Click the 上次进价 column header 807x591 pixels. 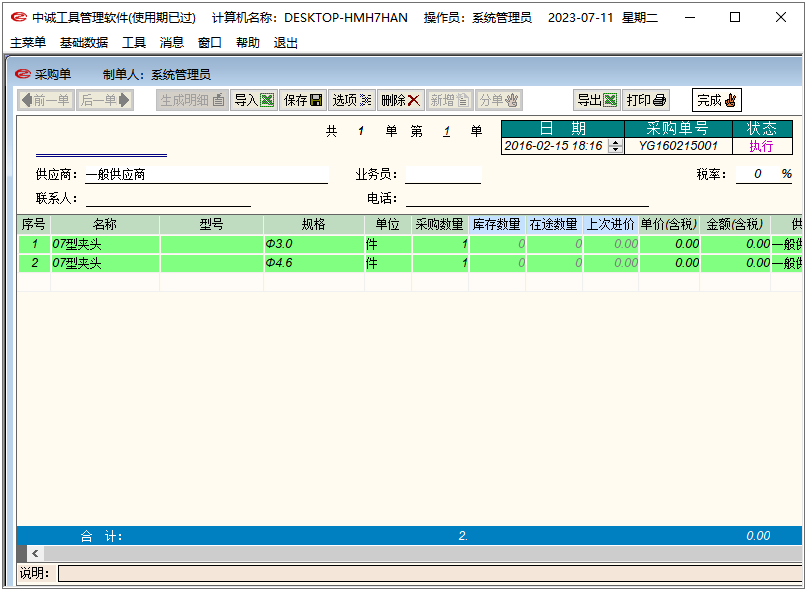(x=611, y=224)
